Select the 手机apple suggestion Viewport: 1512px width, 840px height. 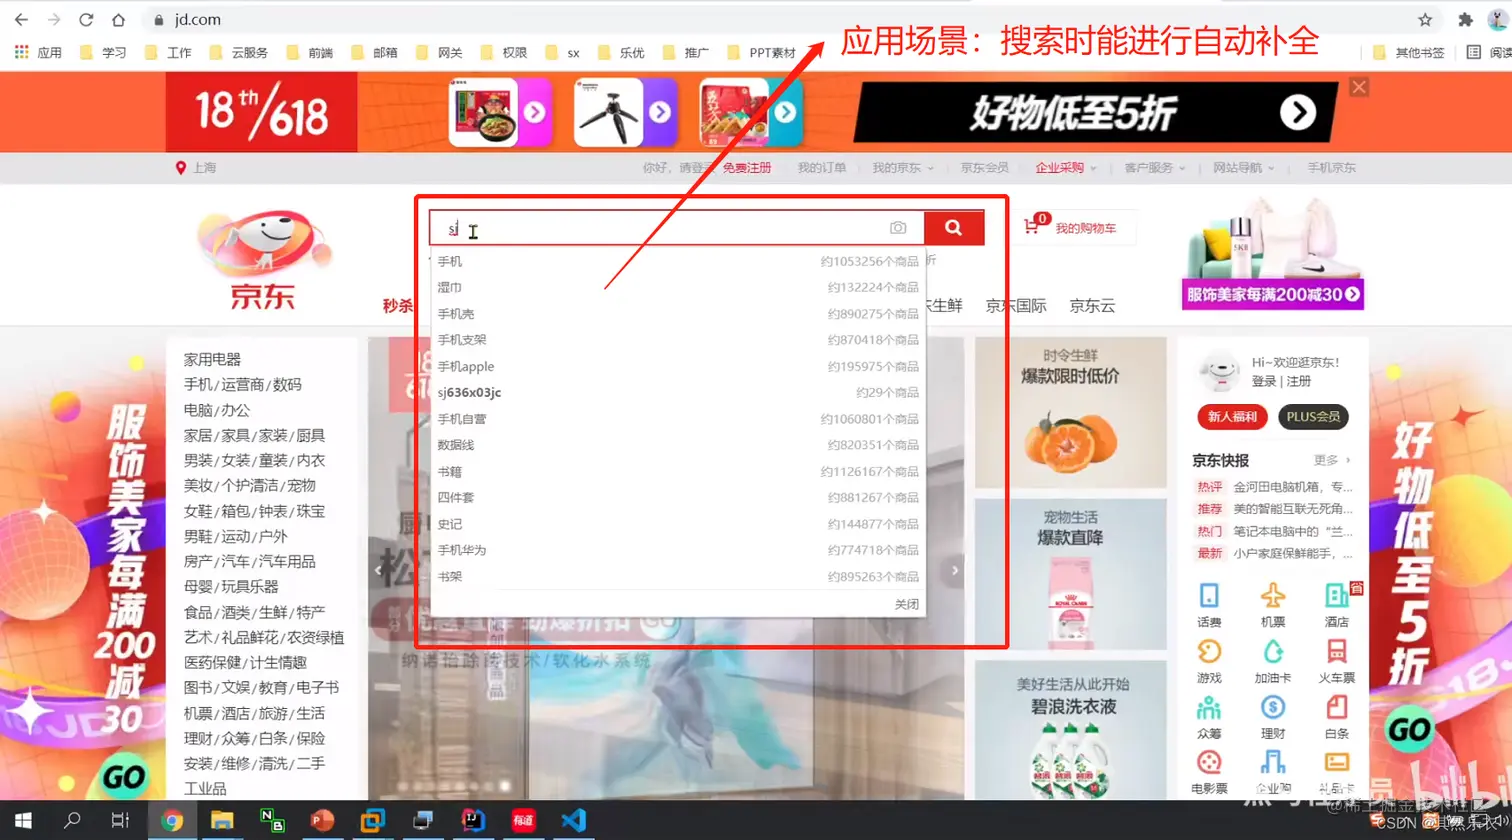[677, 366]
